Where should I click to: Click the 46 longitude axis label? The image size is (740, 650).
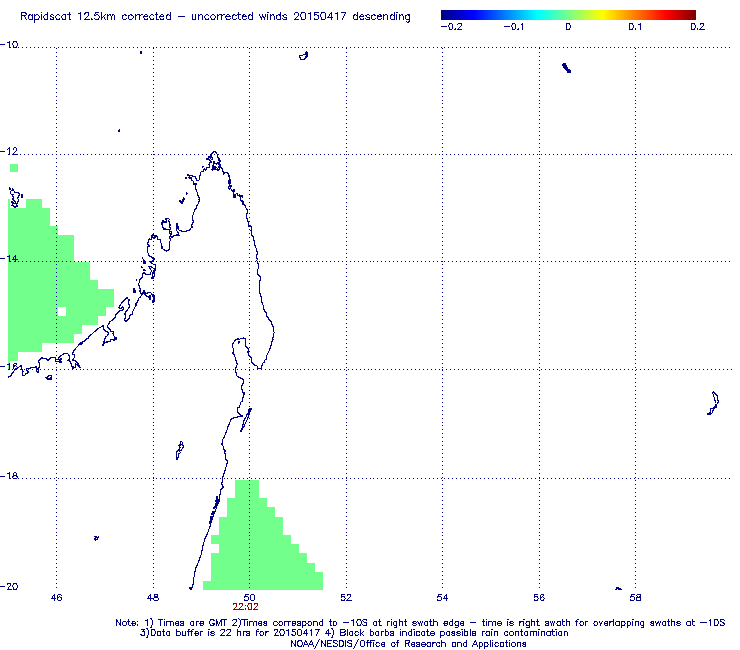[x=56, y=598]
